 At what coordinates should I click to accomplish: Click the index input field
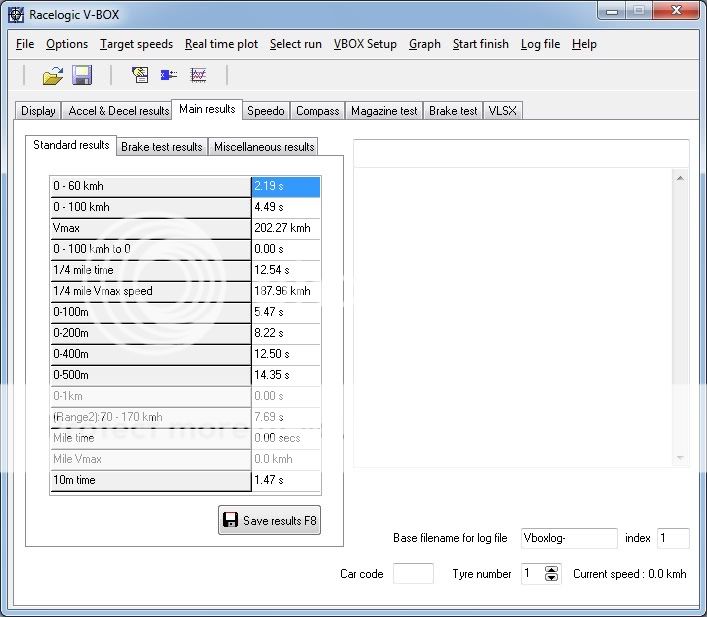[673, 538]
